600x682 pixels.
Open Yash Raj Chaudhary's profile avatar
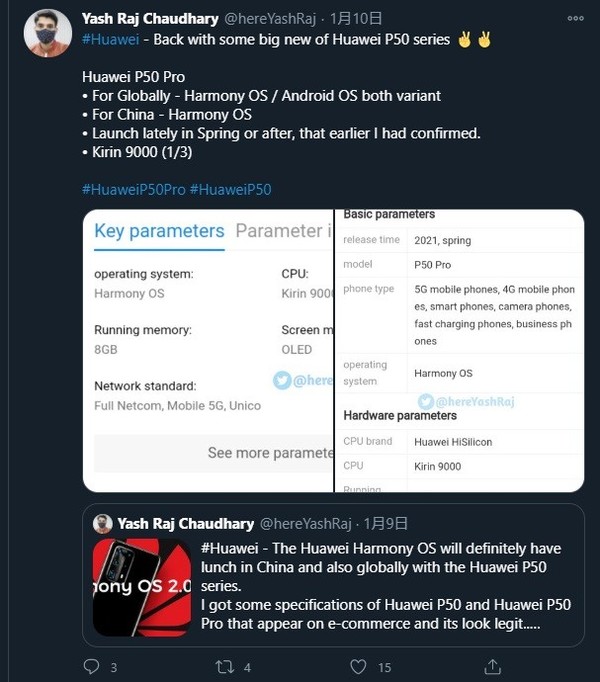pyautogui.click(x=48, y=33)
